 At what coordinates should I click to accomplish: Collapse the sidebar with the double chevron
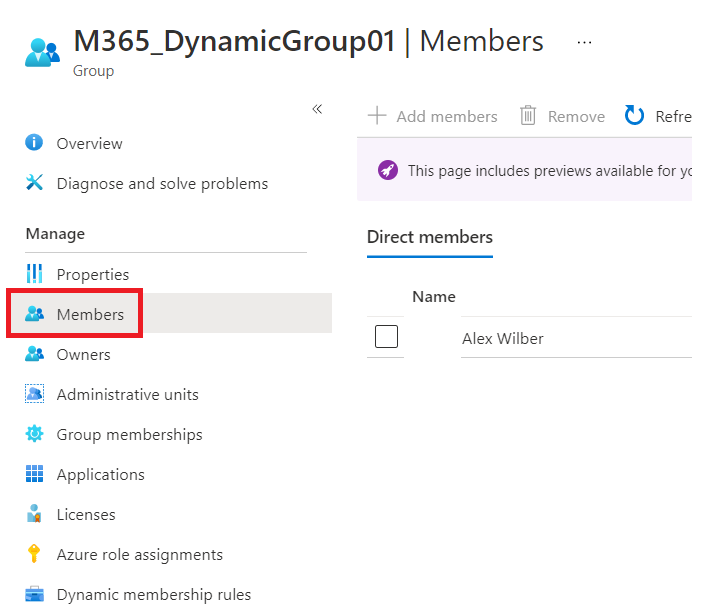[x=317, y=109]
